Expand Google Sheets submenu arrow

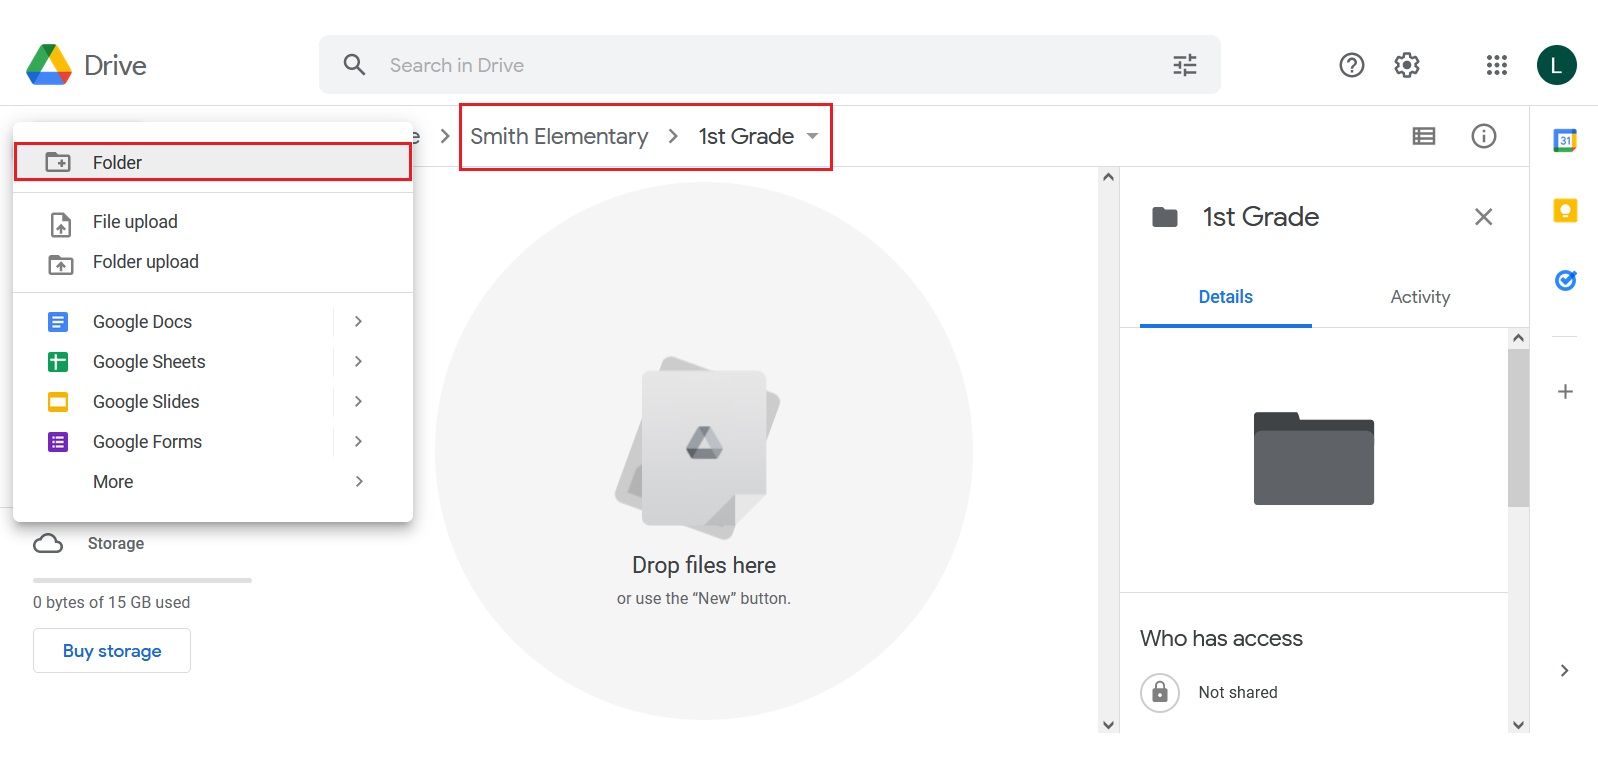click(358, 361)
